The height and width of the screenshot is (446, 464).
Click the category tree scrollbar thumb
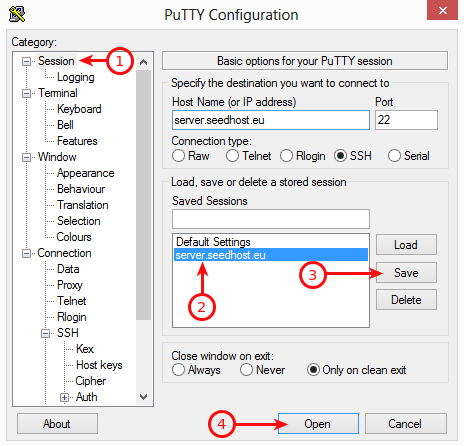pos(144,195)
